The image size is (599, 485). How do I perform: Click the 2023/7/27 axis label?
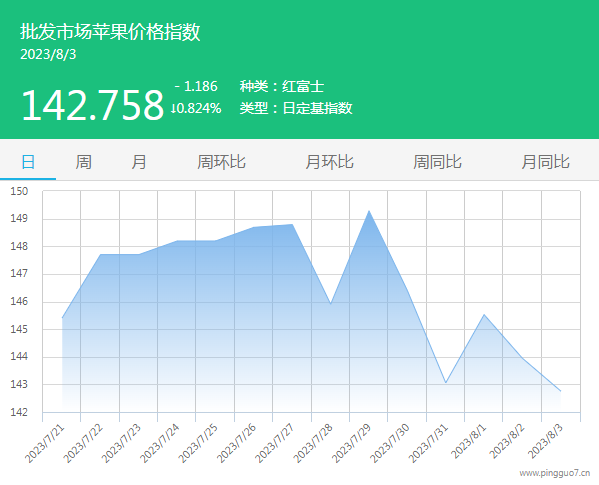[275, 443]
